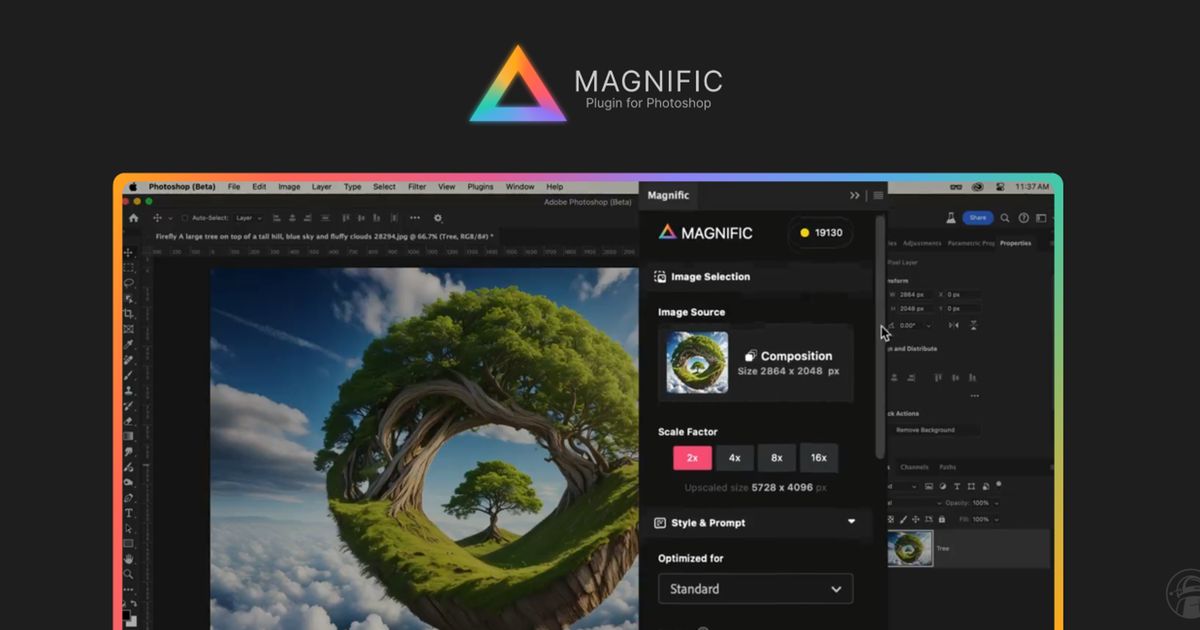The width and height of the screenshot is (1200, 630).
Task: Open the Apple menu
Action: tap(132, 187)
